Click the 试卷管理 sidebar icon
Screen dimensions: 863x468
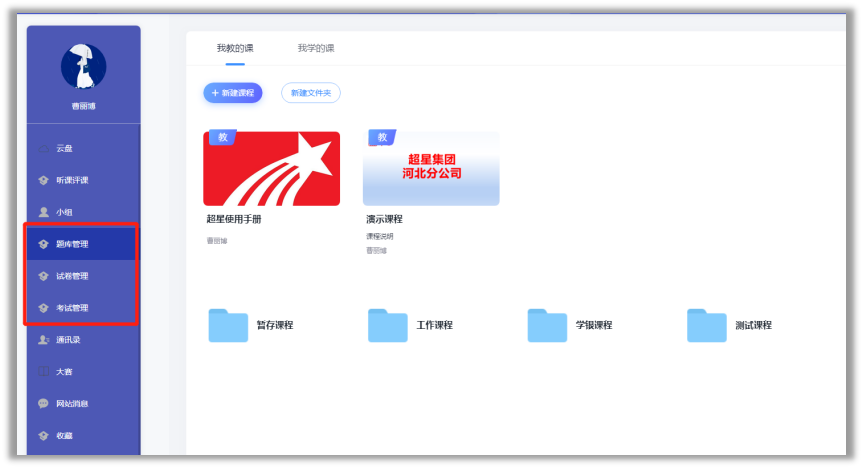[43, 276]
